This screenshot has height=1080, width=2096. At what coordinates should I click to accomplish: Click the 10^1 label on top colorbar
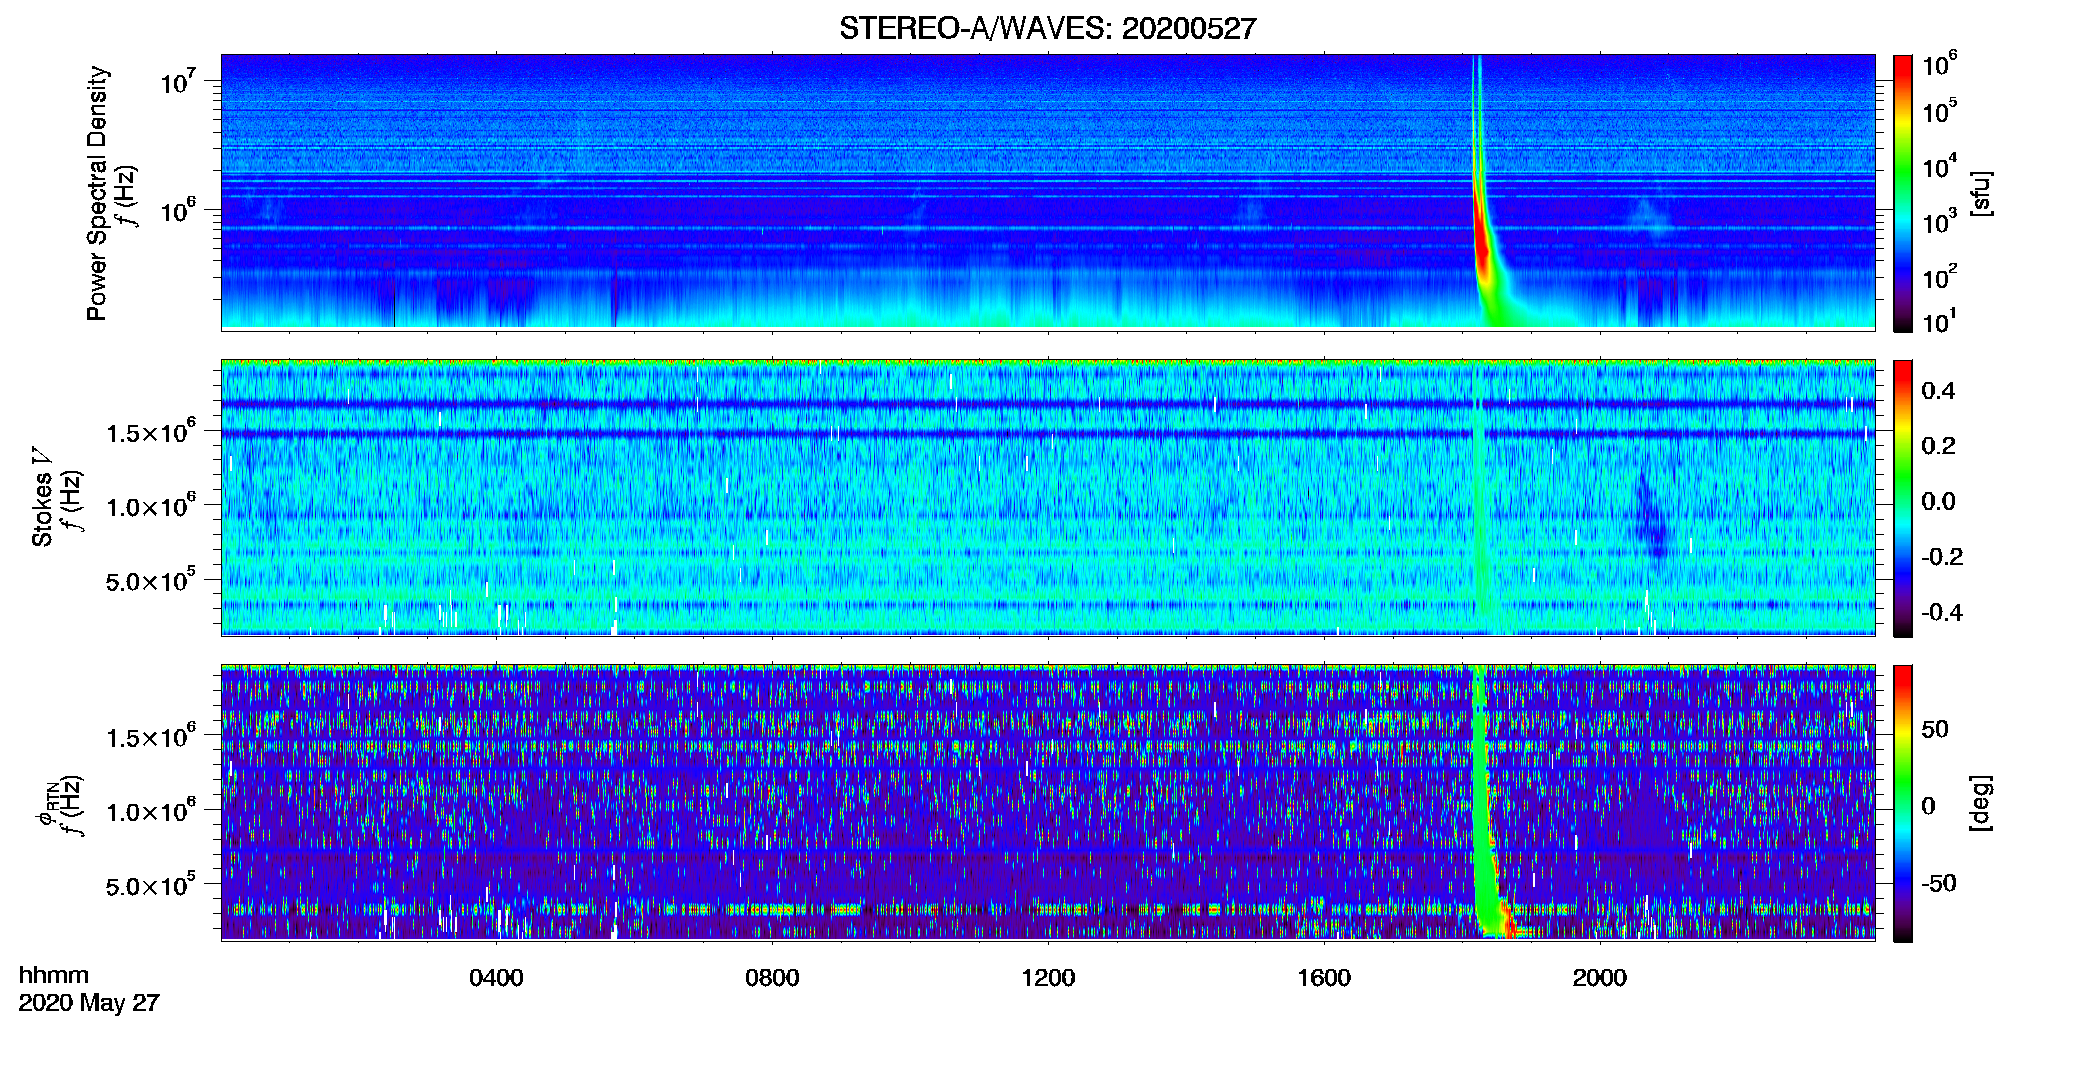pos(1939,321)
